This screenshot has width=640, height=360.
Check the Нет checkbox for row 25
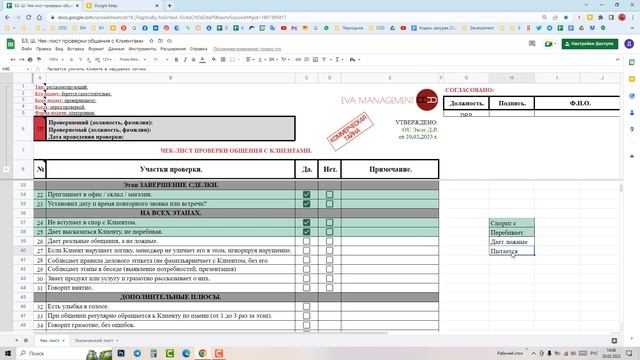click(x=329, y=232)
